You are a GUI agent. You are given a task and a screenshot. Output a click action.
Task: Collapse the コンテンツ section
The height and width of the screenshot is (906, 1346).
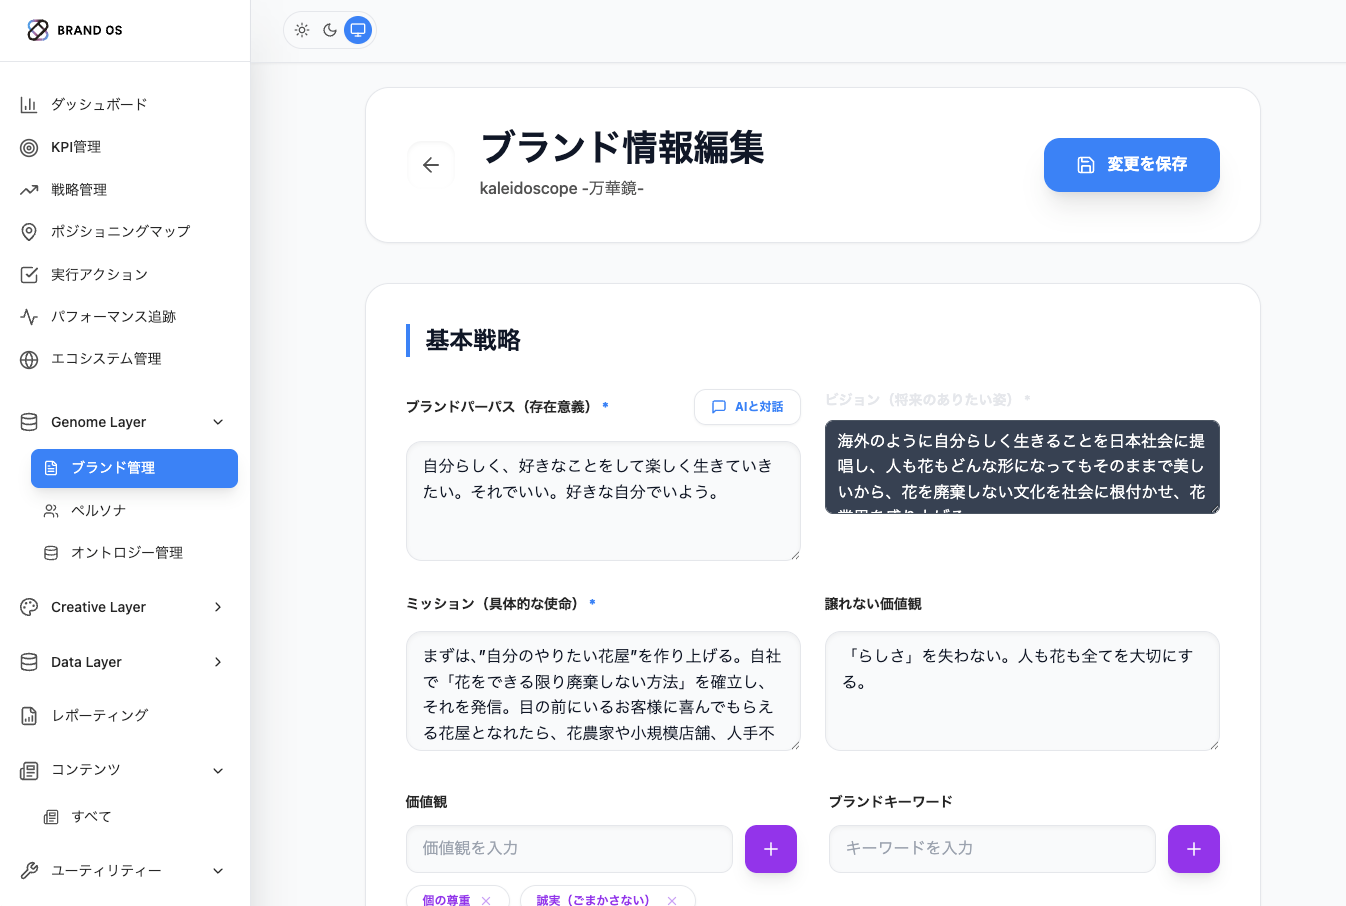click(x=218, y=770)
